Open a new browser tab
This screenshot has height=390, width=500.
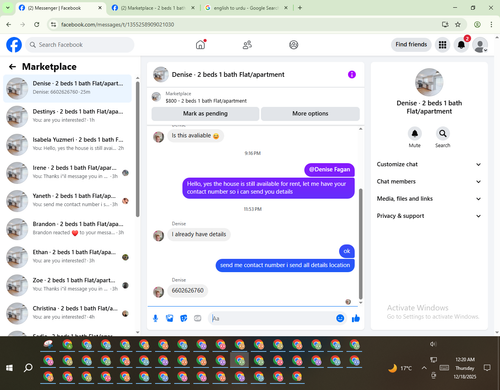click(x=300, y=8)
